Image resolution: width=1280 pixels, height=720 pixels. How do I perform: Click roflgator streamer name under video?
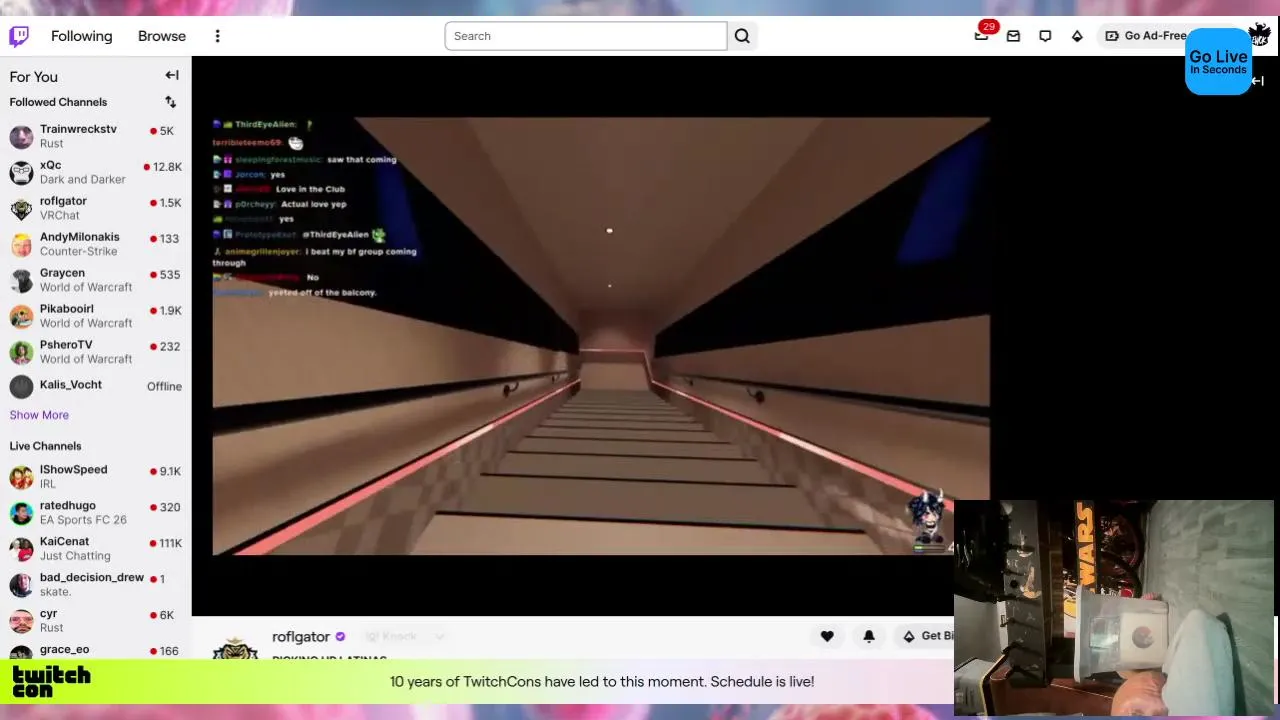point(301,637)
